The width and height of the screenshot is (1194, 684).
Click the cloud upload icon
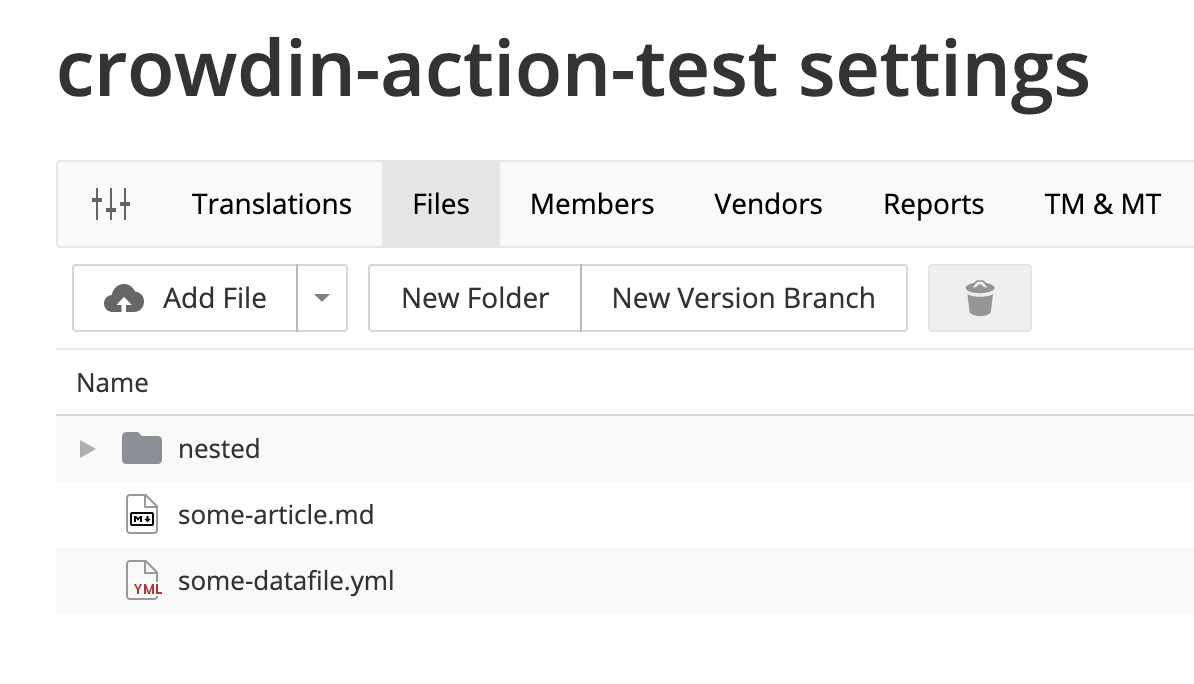click(x=124, y=298)
